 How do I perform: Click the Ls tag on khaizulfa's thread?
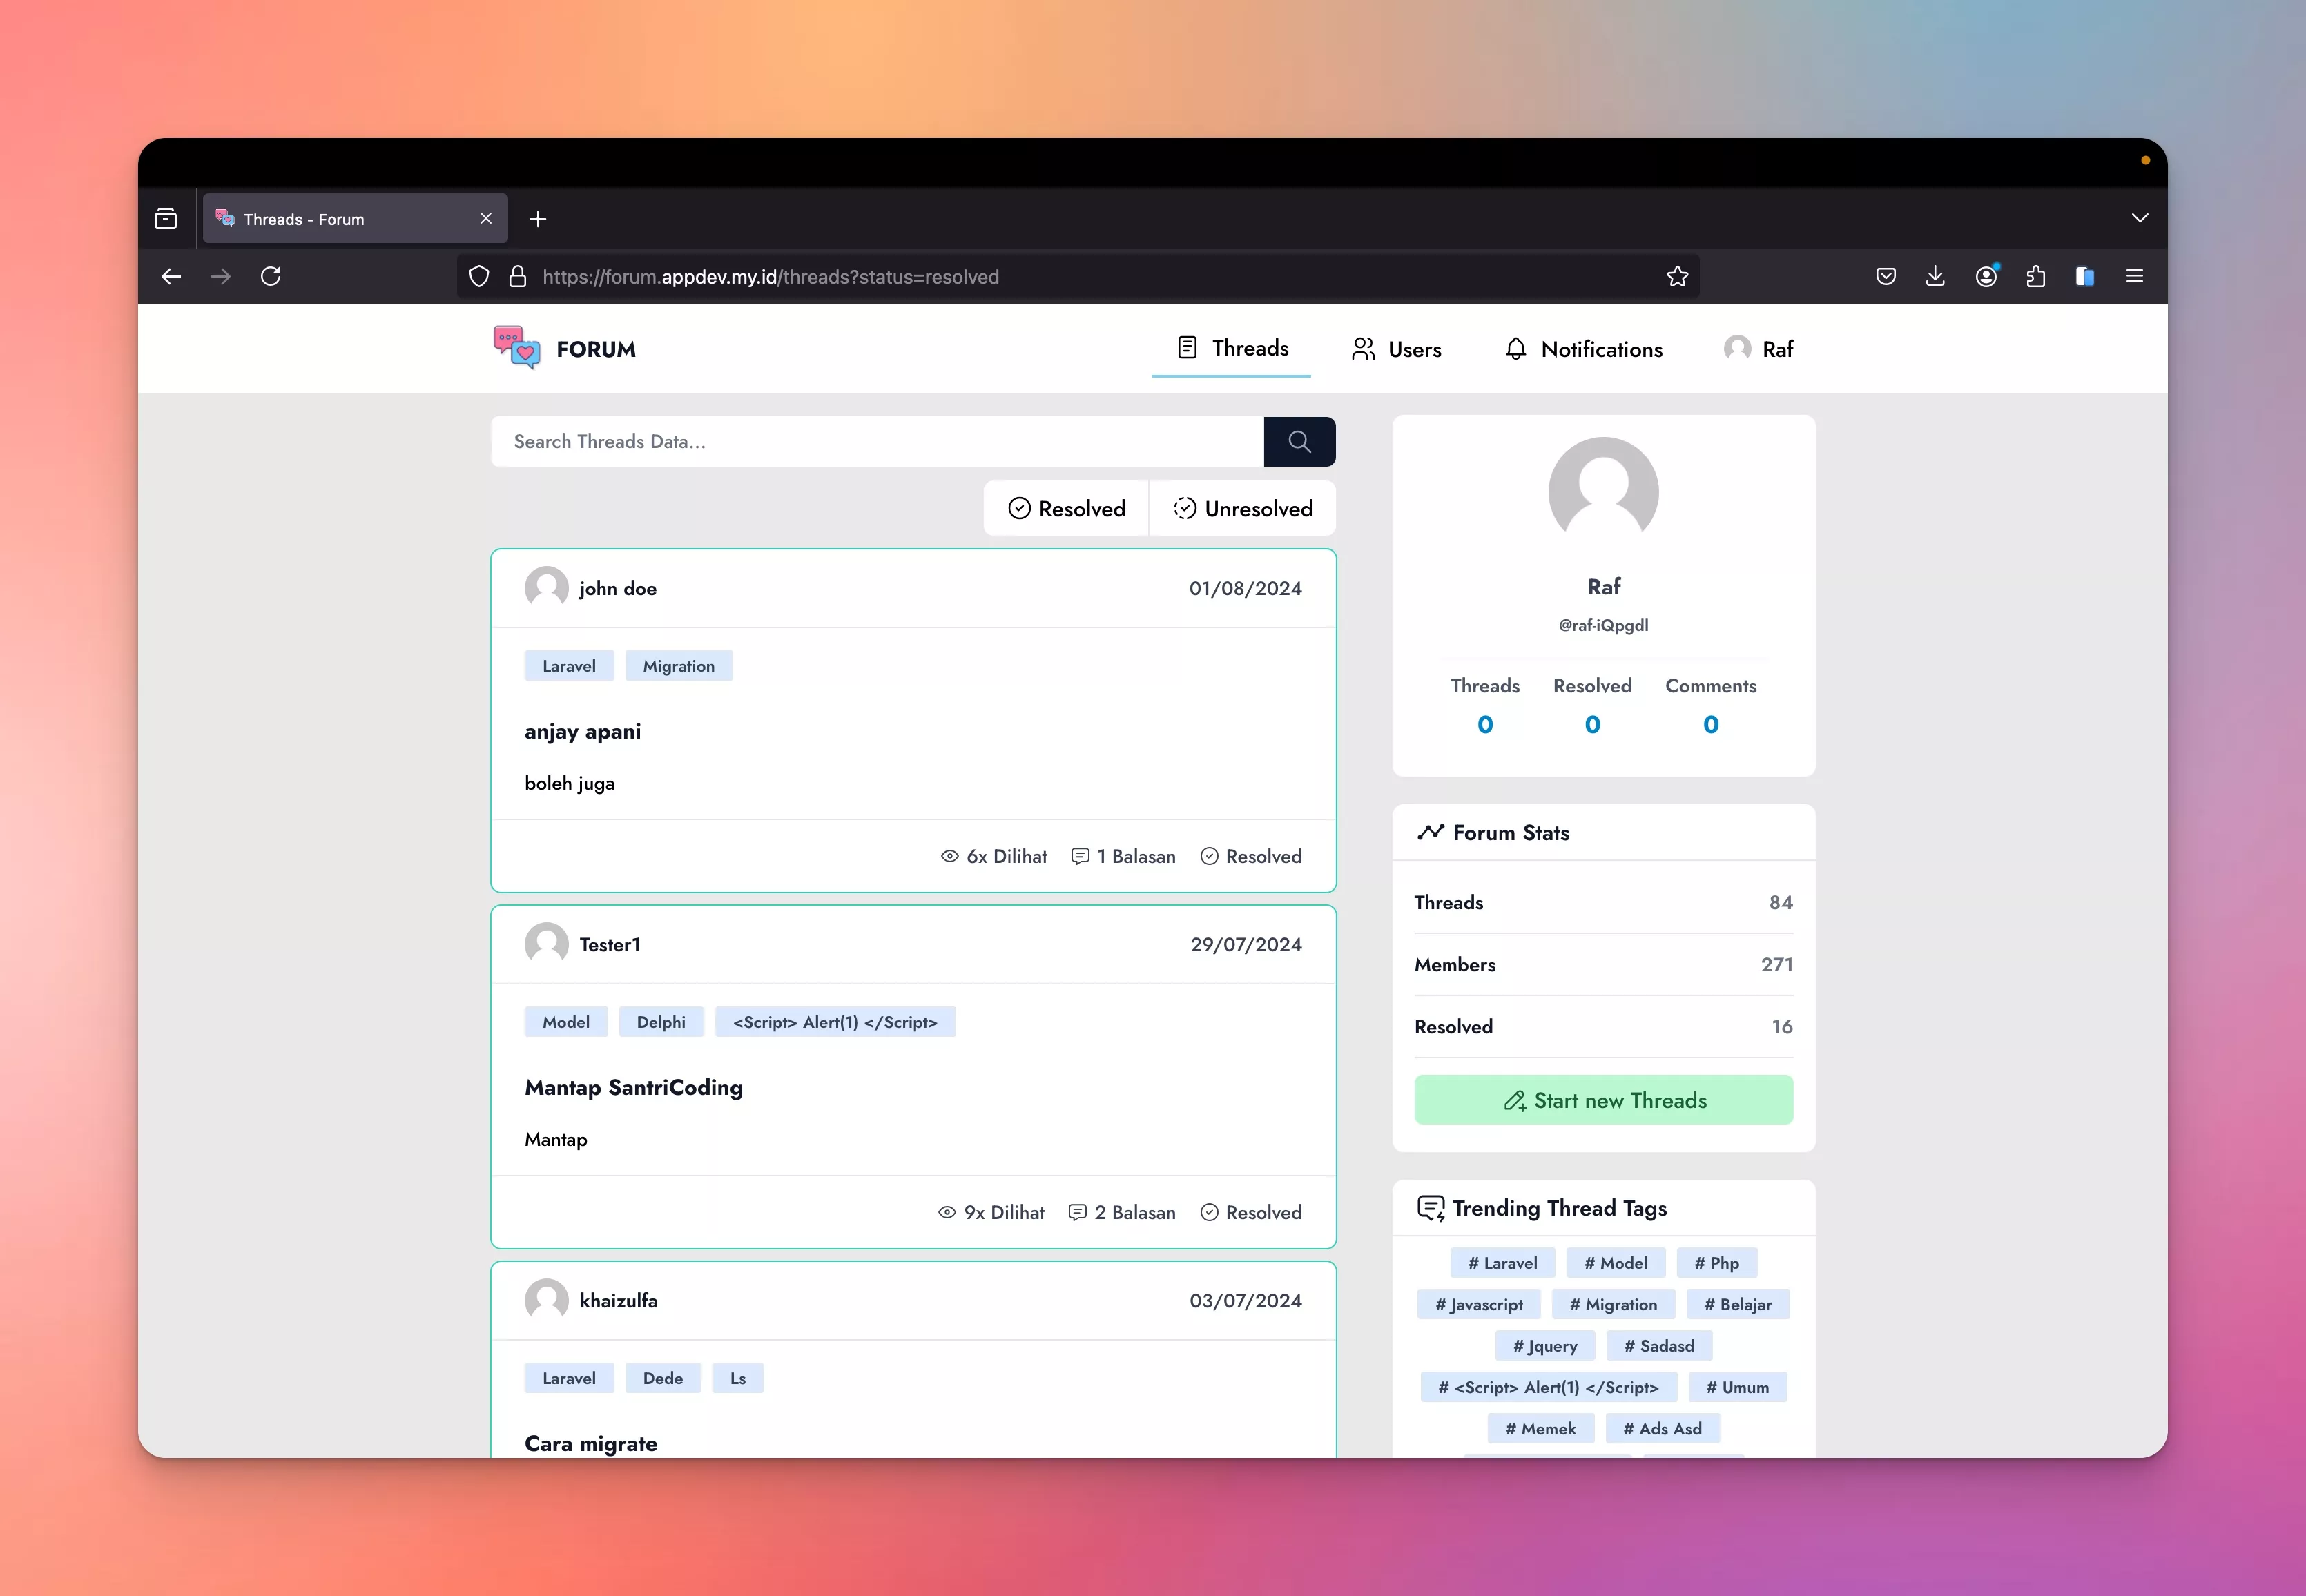738,1378
